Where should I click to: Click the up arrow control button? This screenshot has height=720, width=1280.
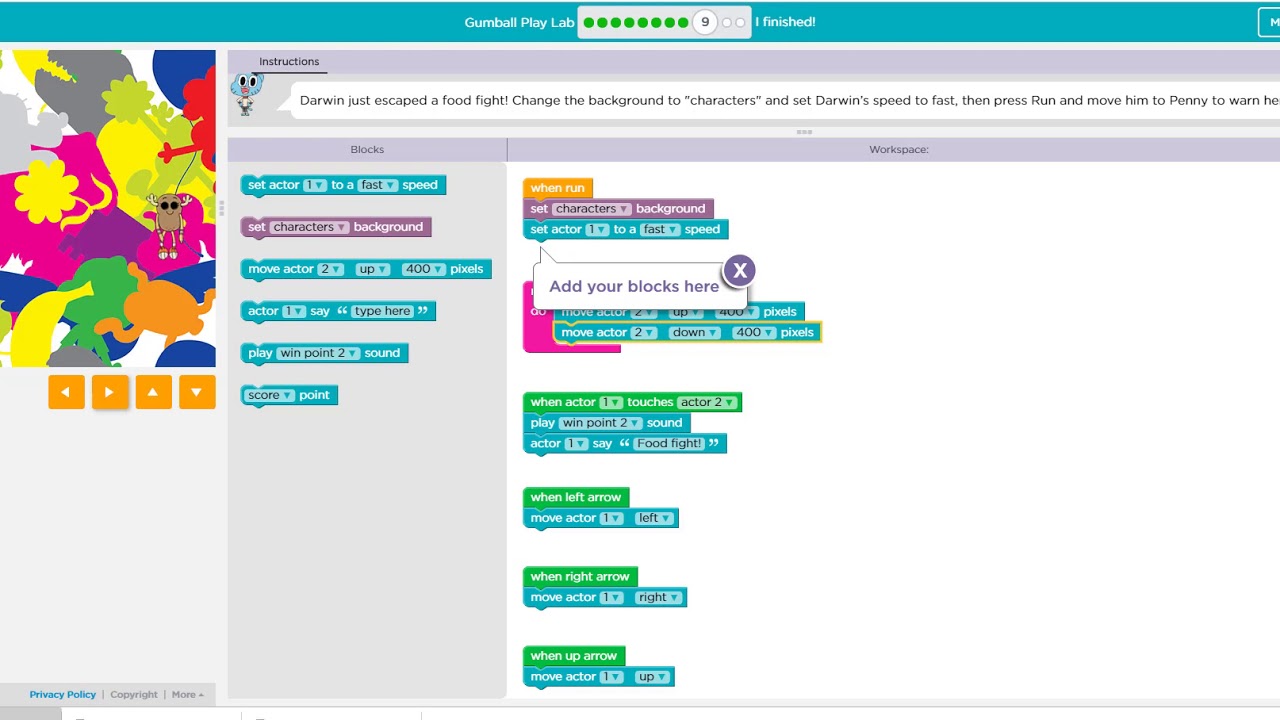(x=153, y=392)
